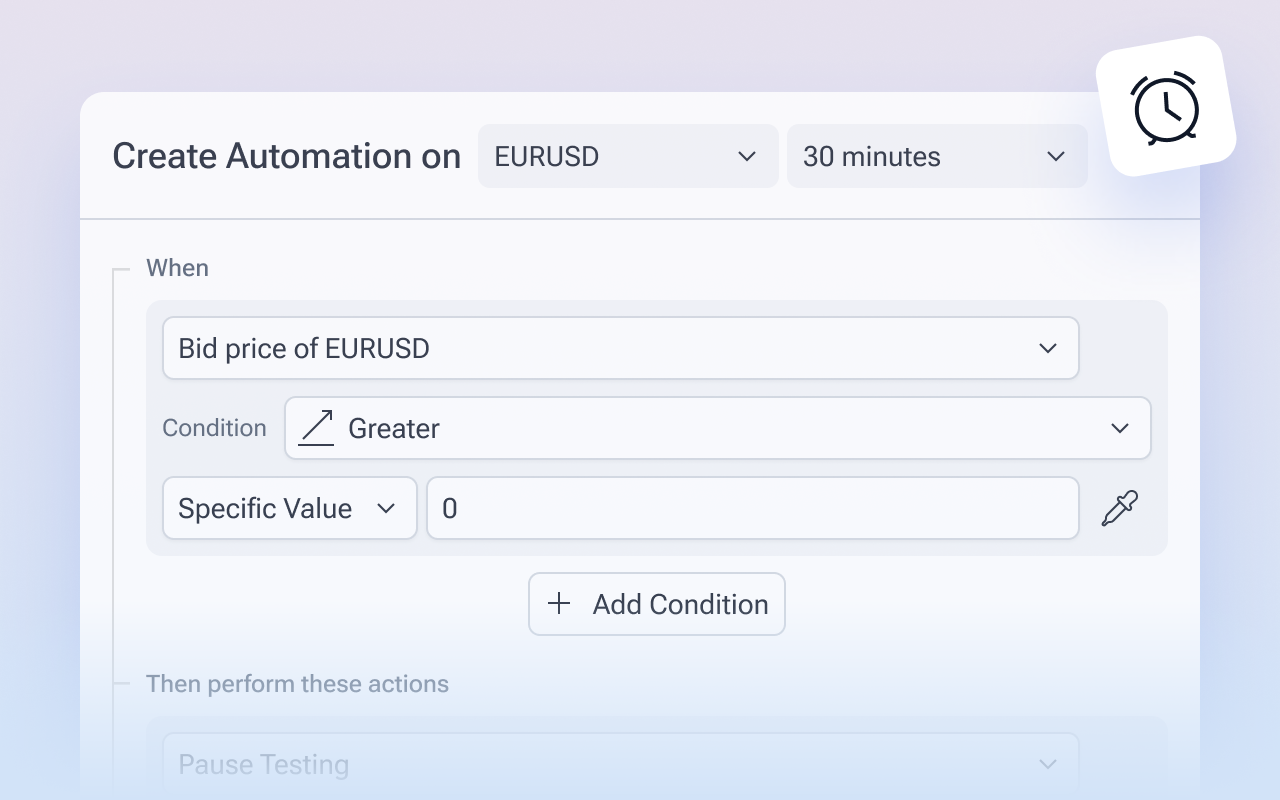The image size is (1280, 800).
Task: Click the eyedropper value picker icon
Action: [x=1119, y=508]
